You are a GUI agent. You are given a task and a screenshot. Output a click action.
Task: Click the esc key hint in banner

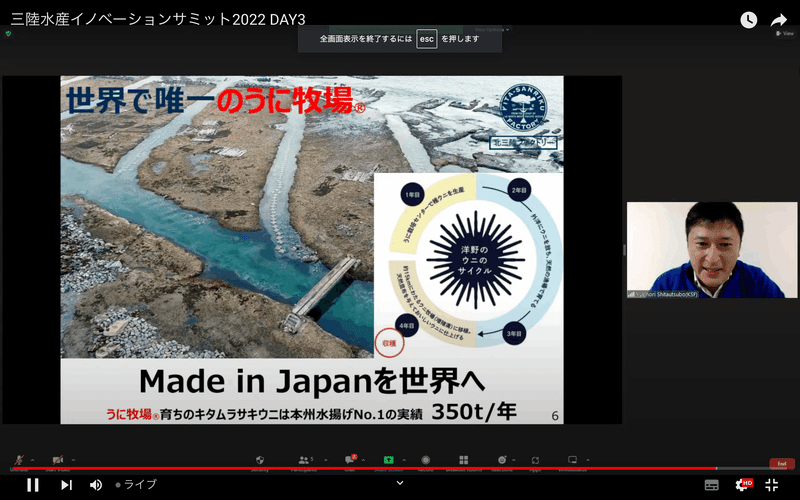pos(427,39)
